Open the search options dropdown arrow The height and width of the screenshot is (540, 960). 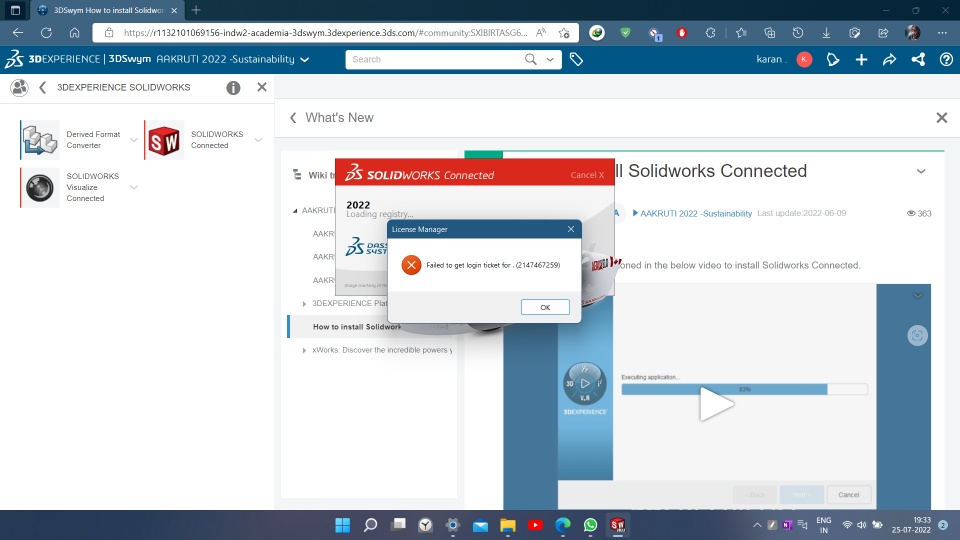[550, 59]
